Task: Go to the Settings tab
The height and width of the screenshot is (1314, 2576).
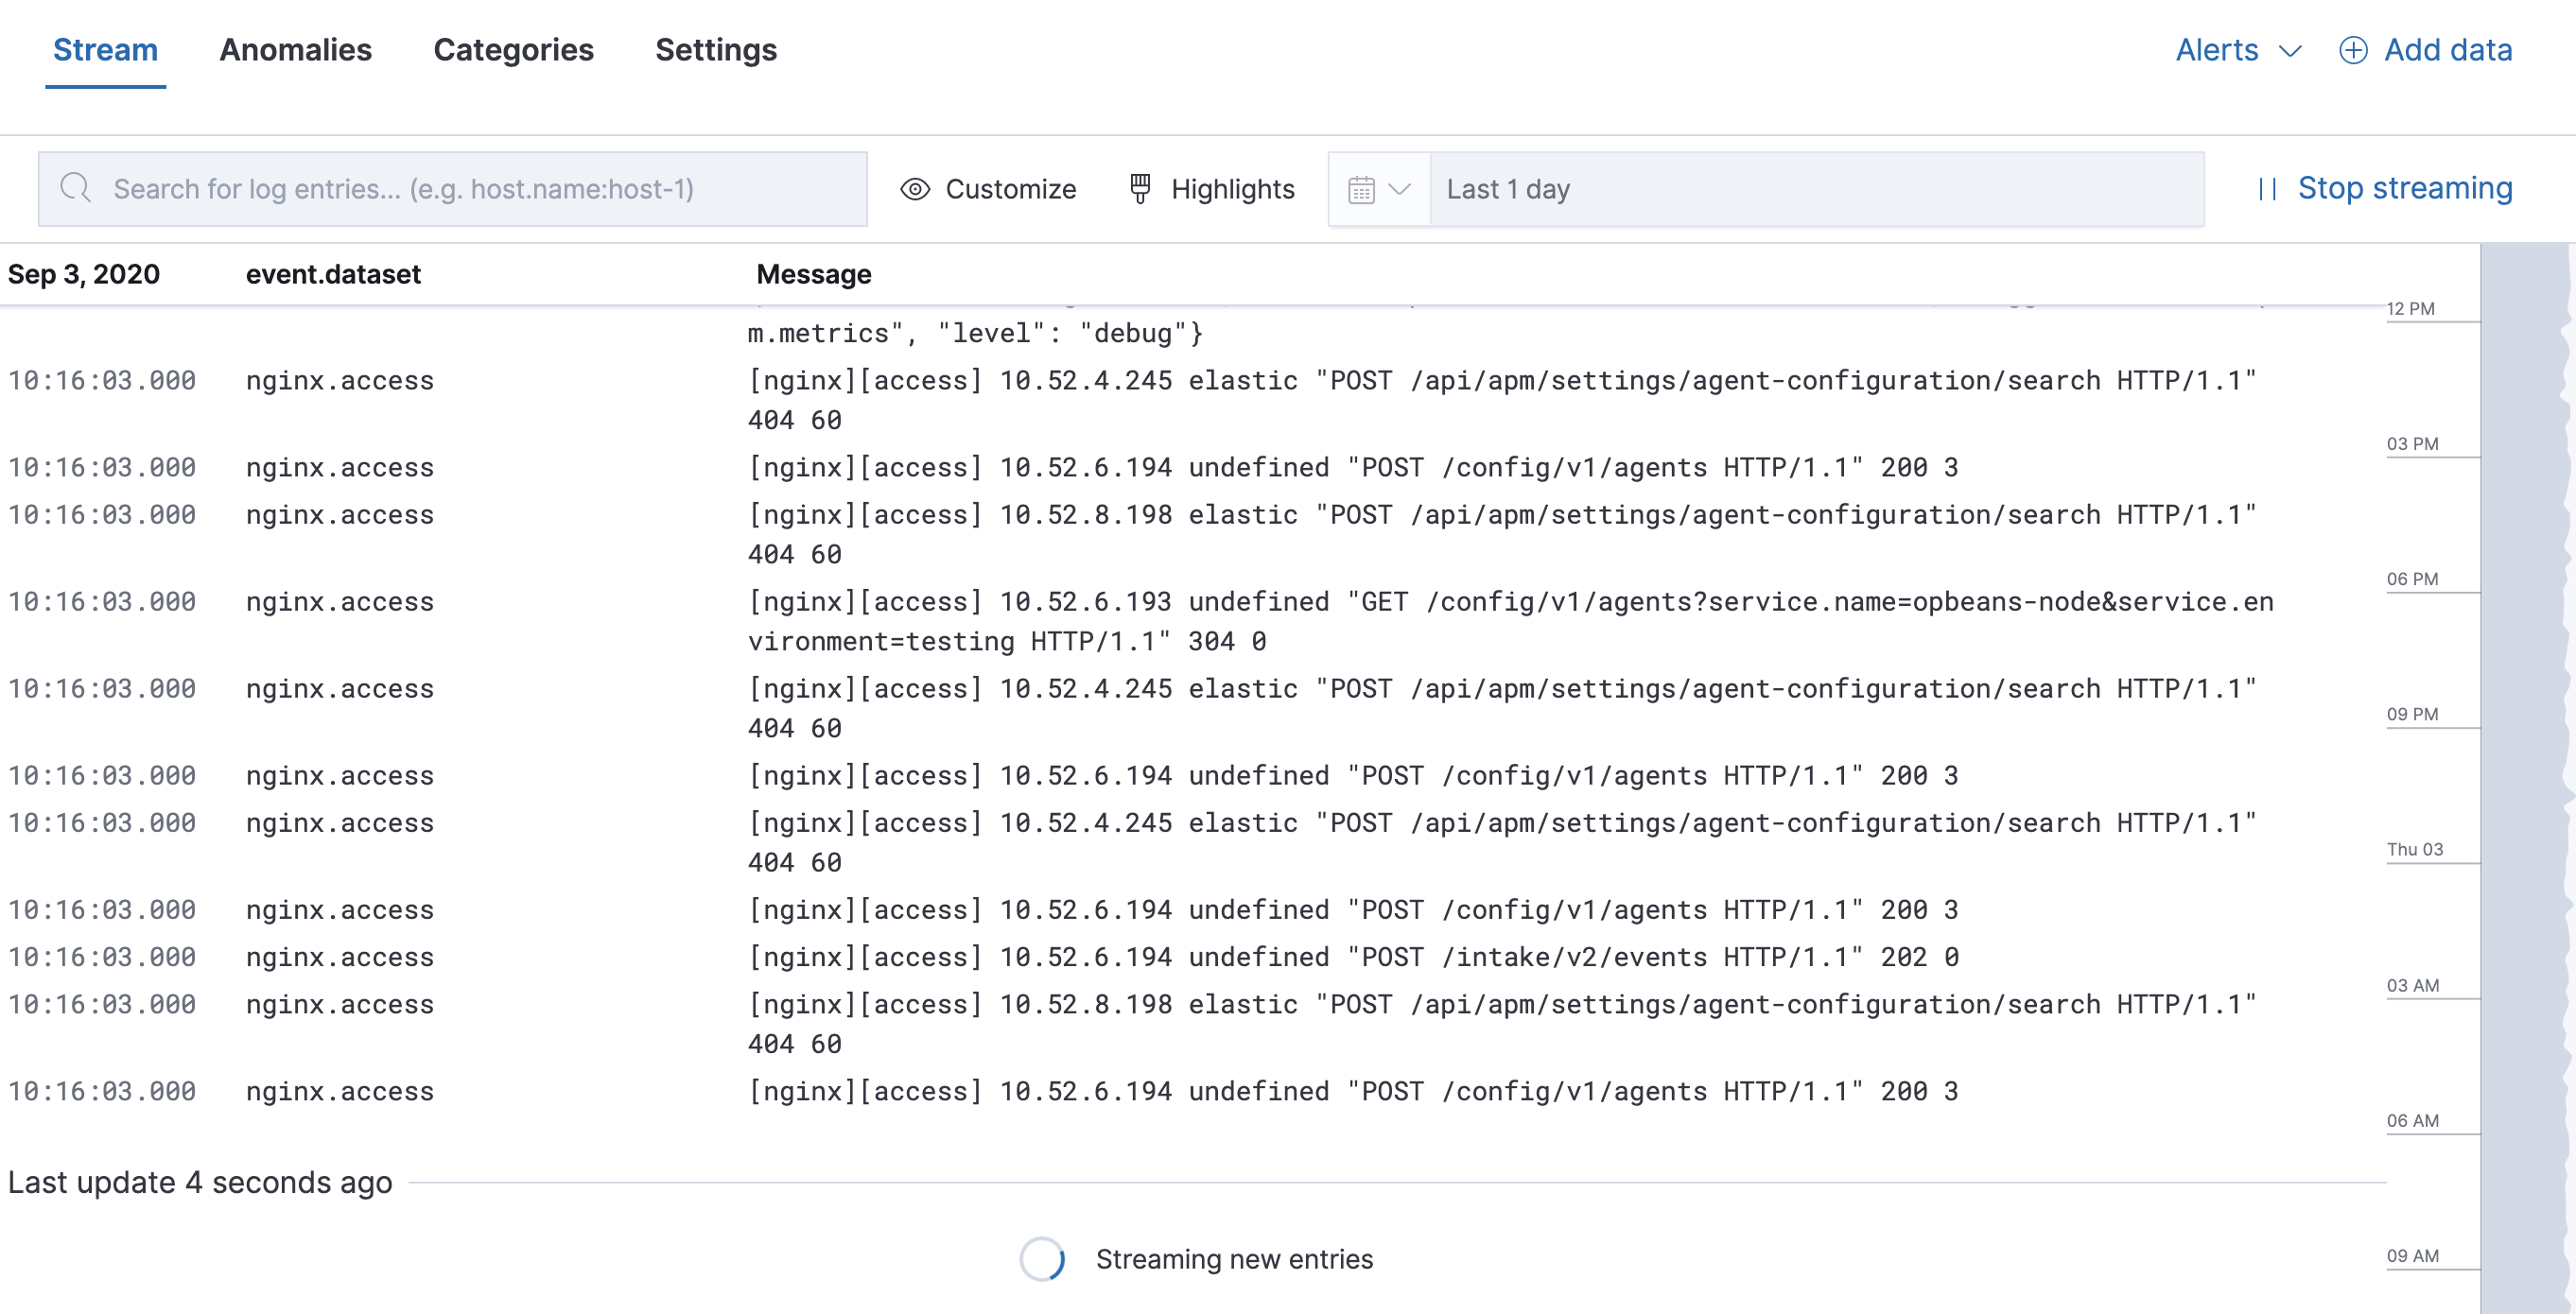Action: tap(716, 50)
